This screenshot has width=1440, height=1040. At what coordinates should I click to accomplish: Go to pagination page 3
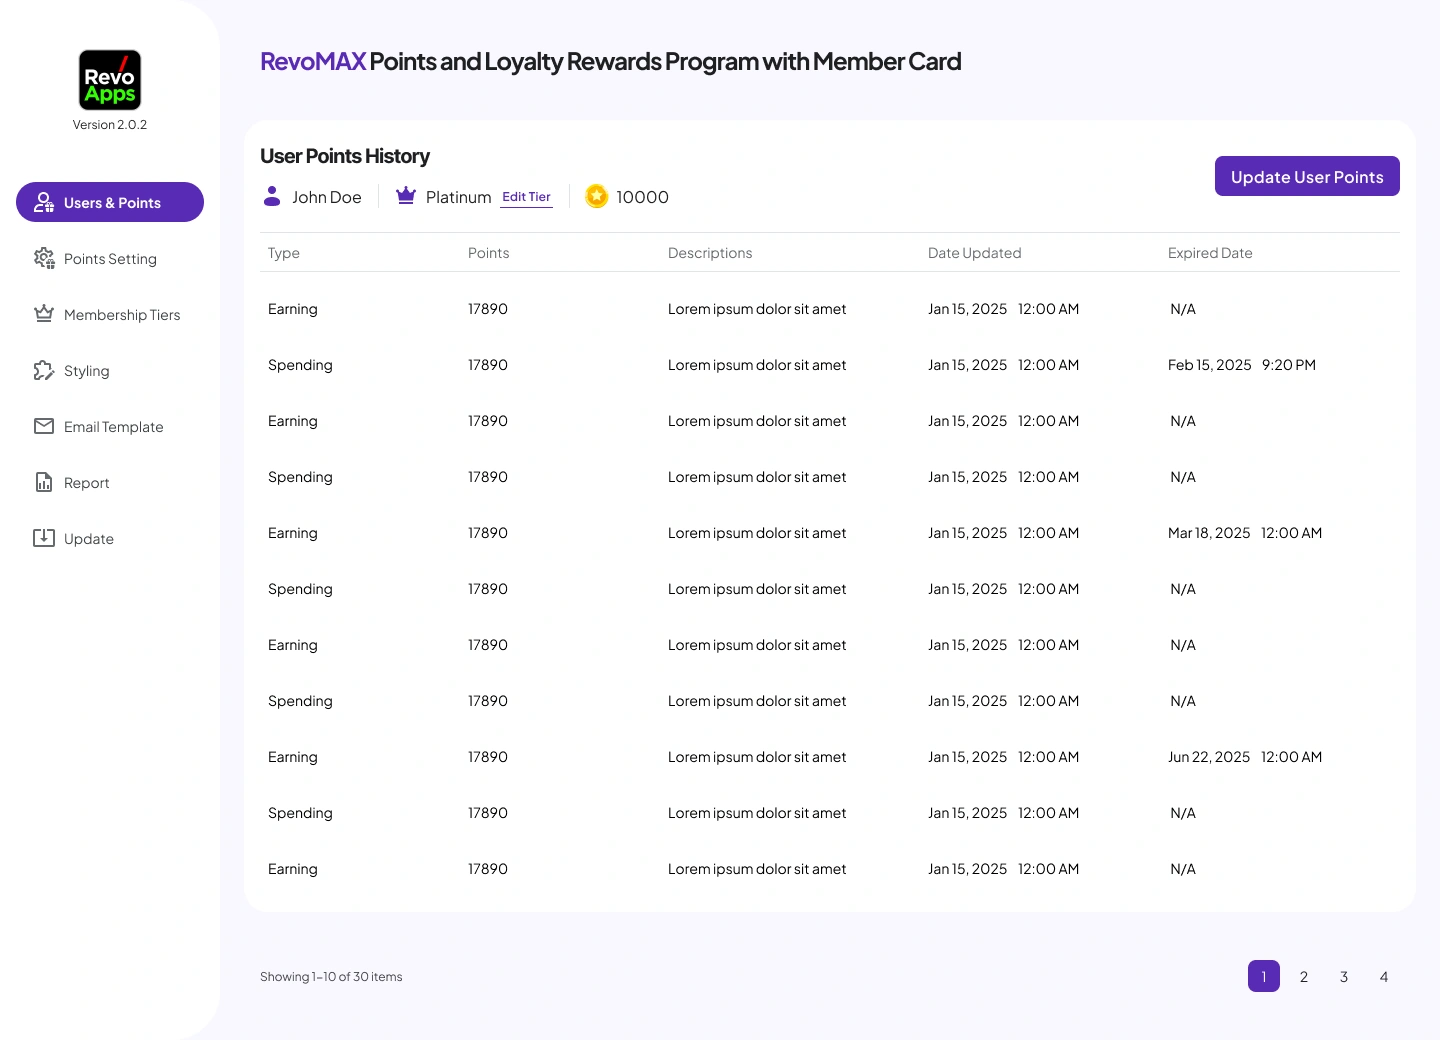tap(1344, 976)
